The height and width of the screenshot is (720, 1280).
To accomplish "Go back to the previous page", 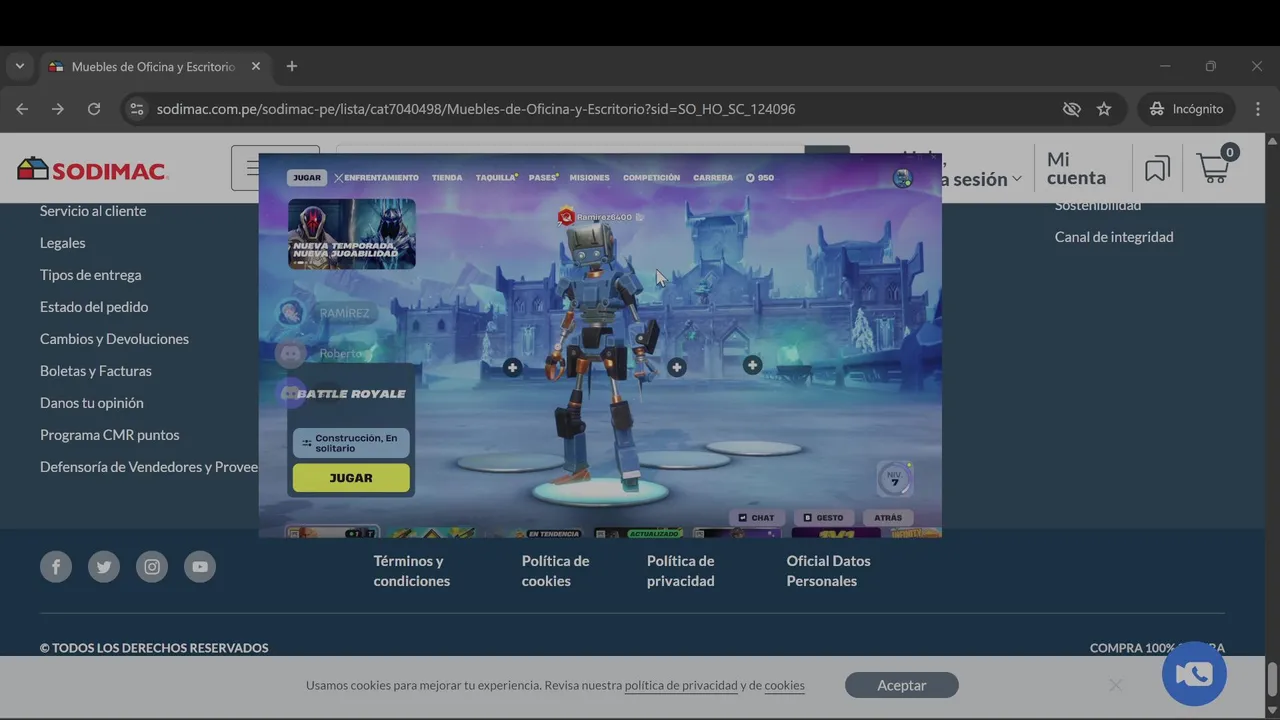I will (x=22, y=109).
